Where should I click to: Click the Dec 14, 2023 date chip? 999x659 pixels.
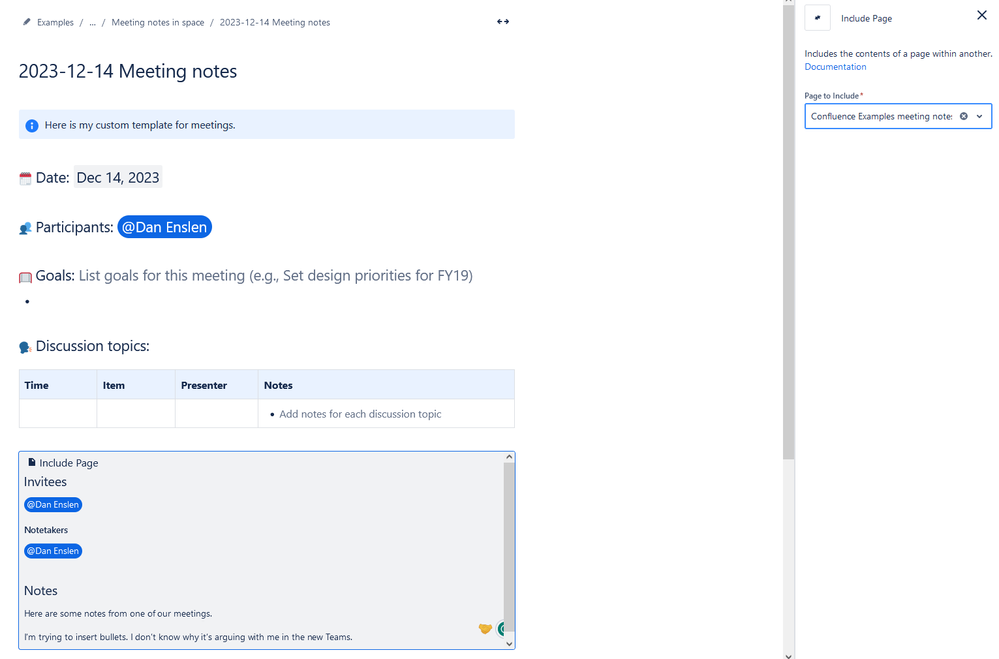(x=117, y=177)
